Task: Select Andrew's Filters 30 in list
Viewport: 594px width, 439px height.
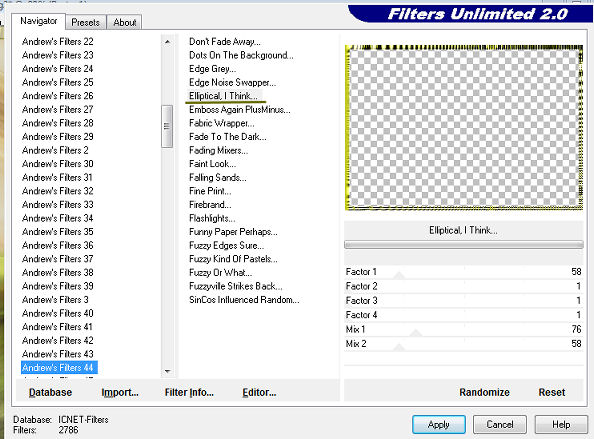Action: pyautogui.click(x=58, y=164)
